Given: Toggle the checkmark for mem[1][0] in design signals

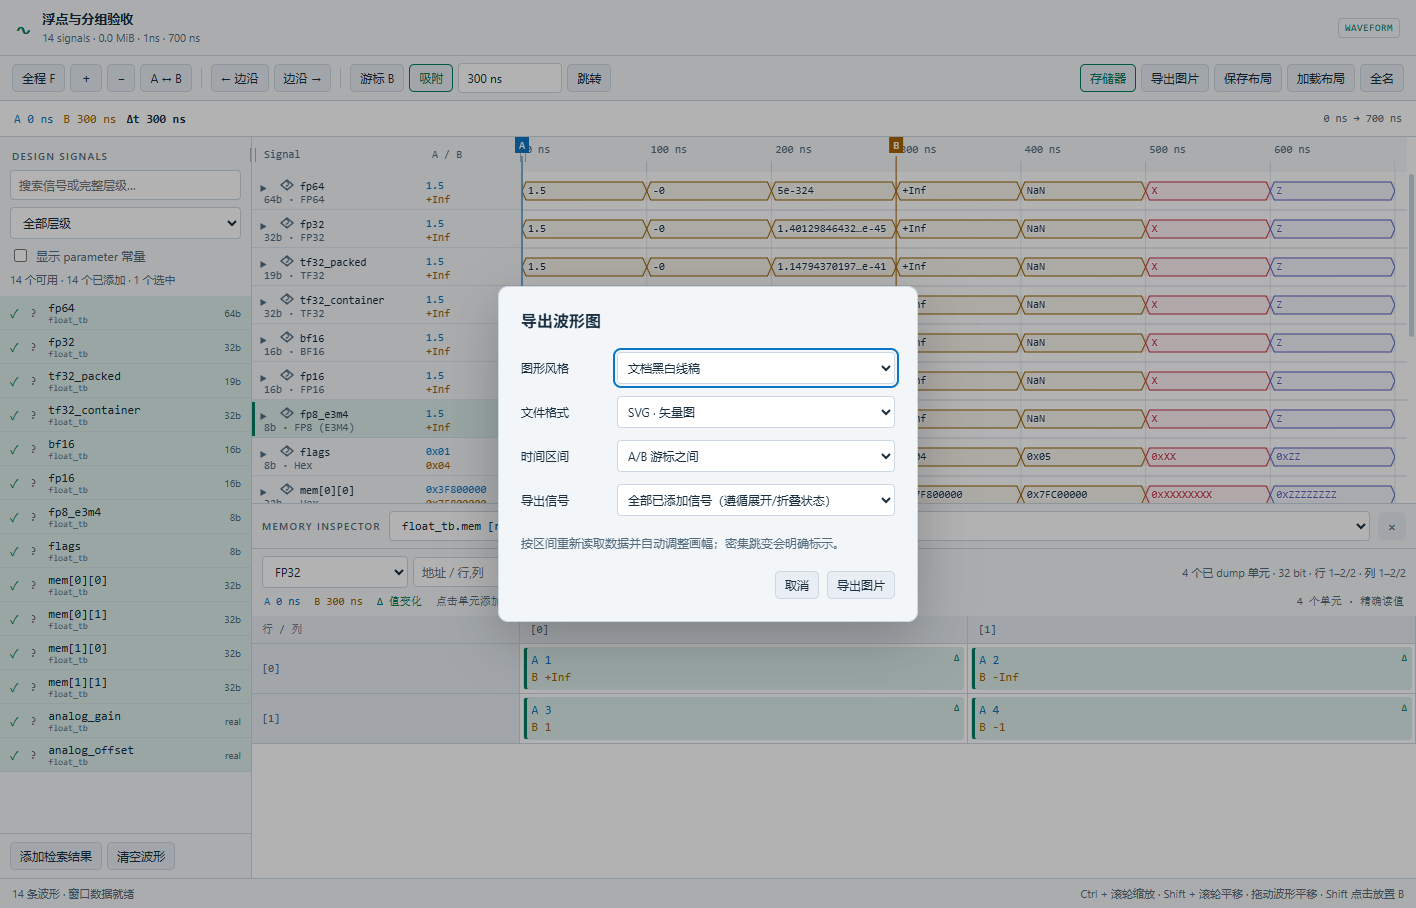Looking at the screenshot, I should tap(15, 654).
